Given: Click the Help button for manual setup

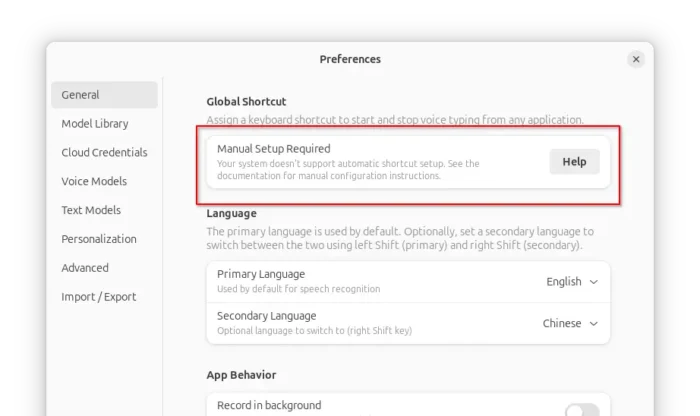Looking at the screenshot, I should coord(574,162).
